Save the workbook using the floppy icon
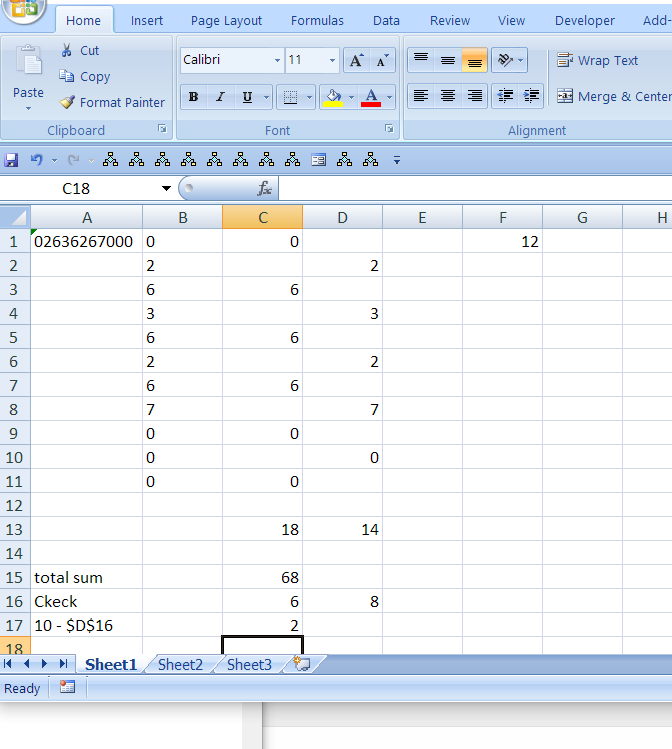Viewport: 672px width, 749px height. click(x=11, y=160)
